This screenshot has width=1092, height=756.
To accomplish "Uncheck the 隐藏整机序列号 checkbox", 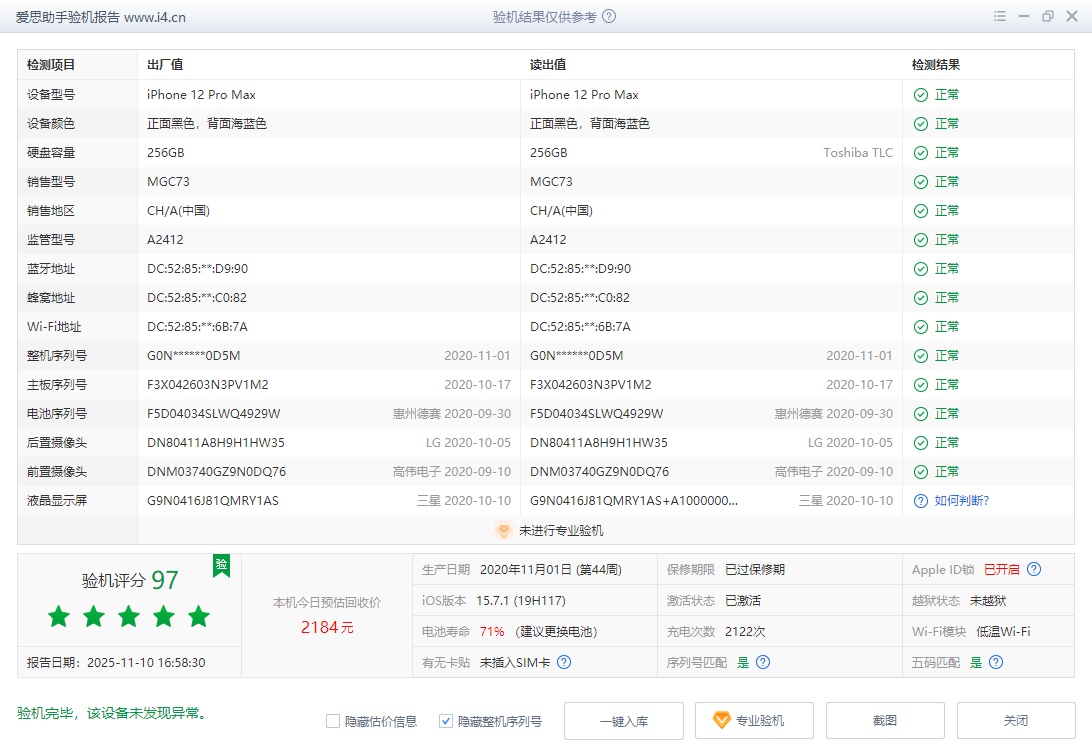I will click(446, 721).
